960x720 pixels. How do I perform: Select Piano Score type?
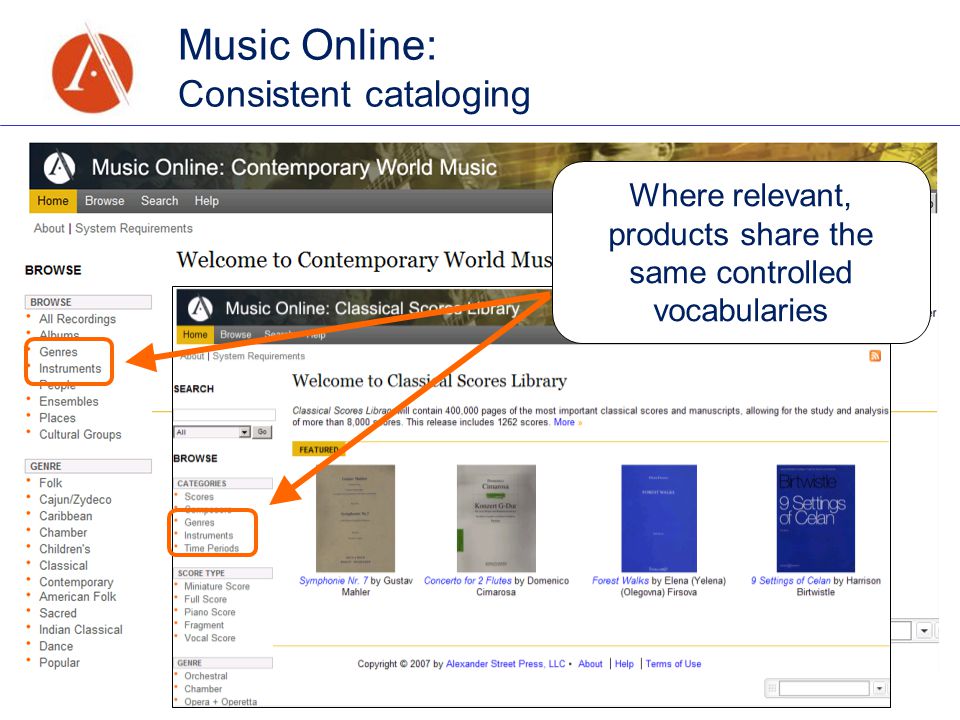209,612
